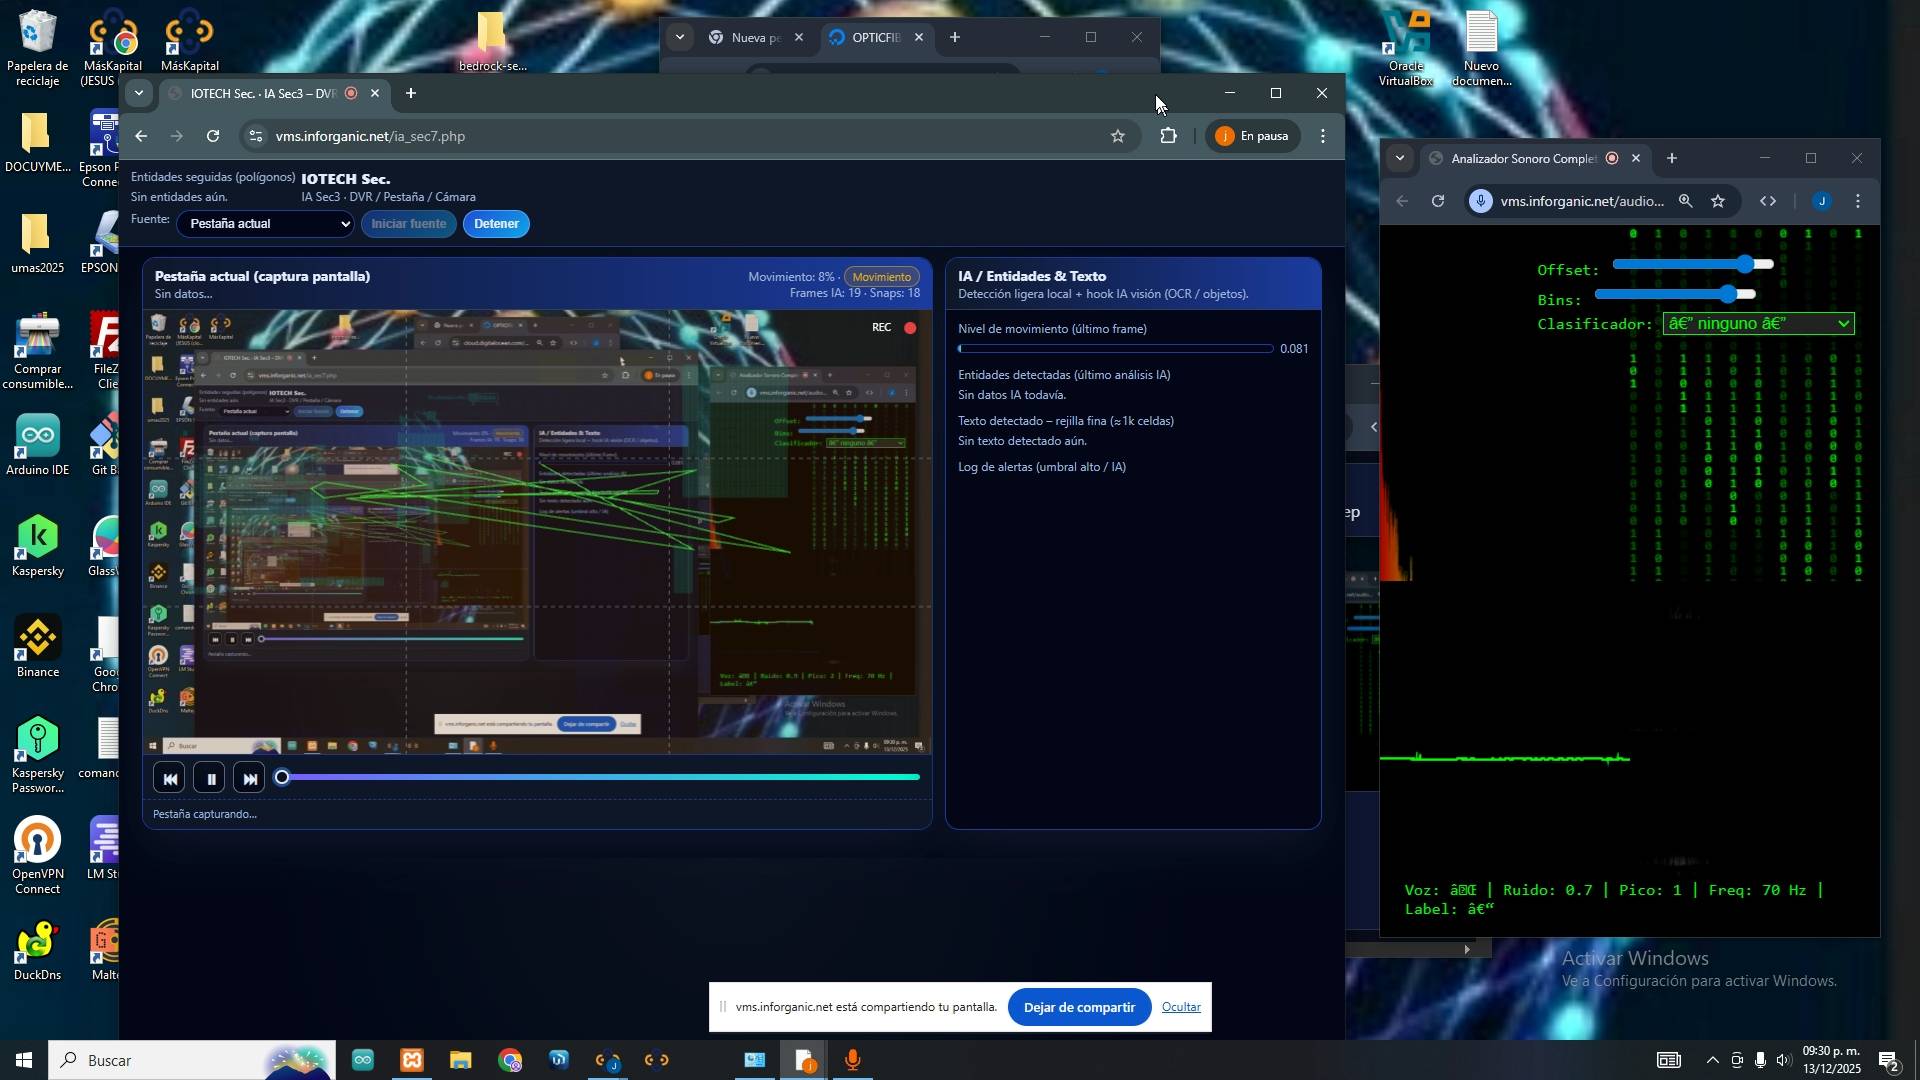
Task: Open the Chrome extensions puzzle icon
Action: pyautogui.click(x=1168, y=136)
